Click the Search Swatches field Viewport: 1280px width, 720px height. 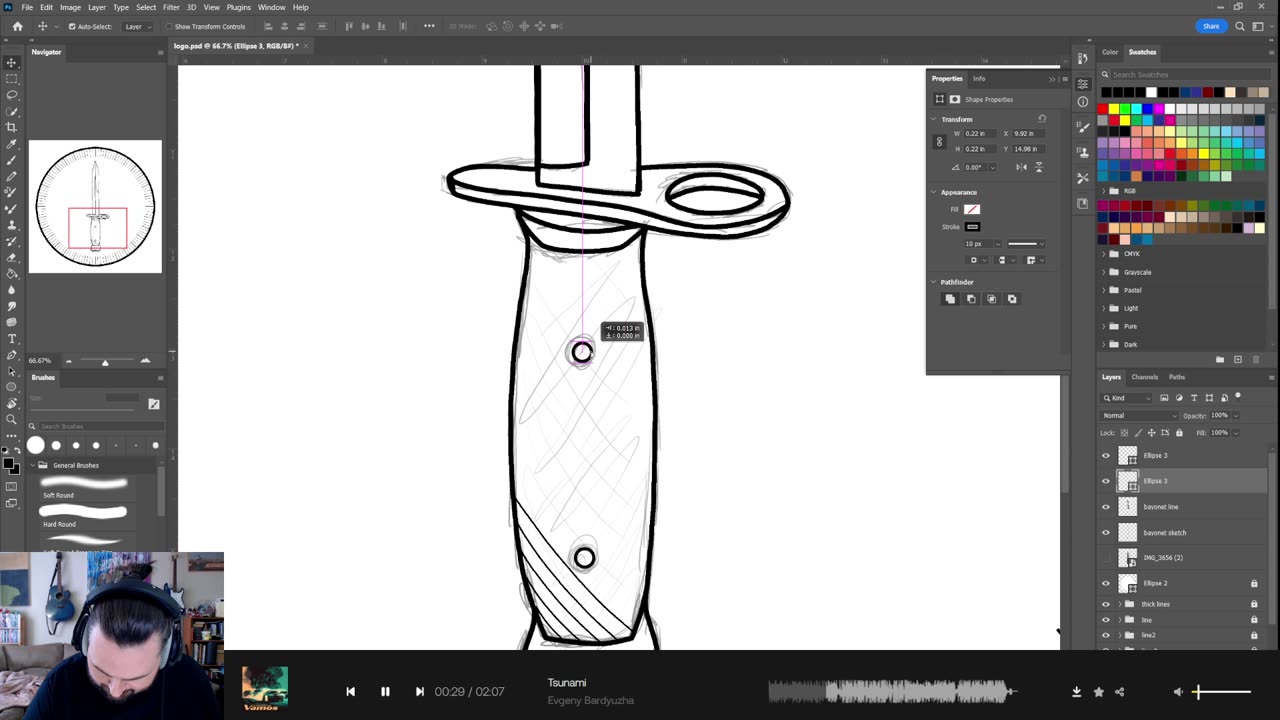[1185, 74]
